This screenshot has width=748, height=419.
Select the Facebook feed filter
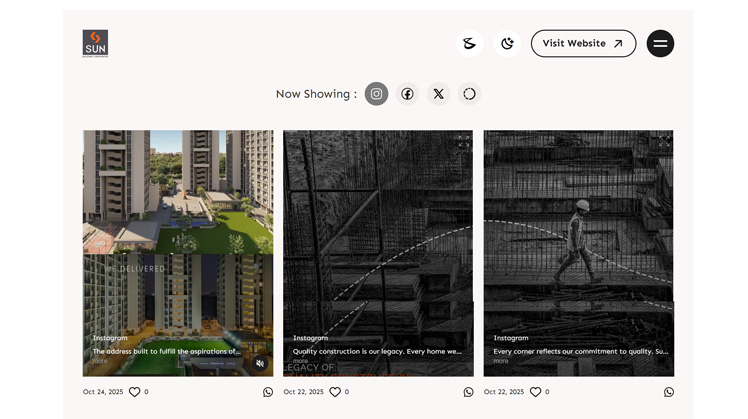(407, 94)
